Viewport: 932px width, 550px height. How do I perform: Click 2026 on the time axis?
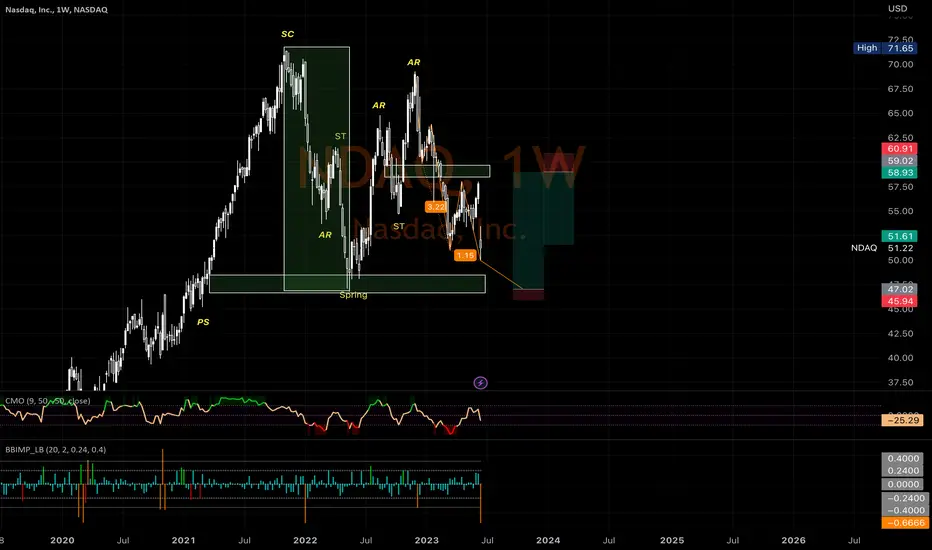tap(794, 540)
